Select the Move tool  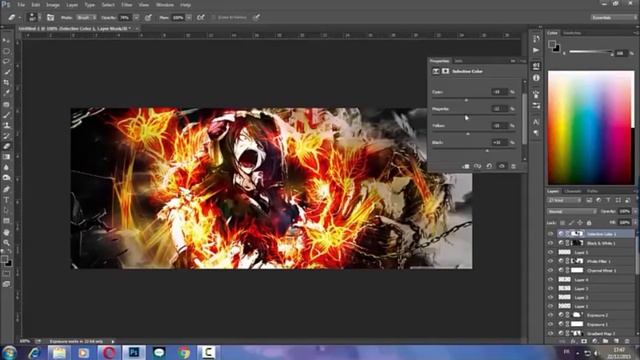coord(6,40)
